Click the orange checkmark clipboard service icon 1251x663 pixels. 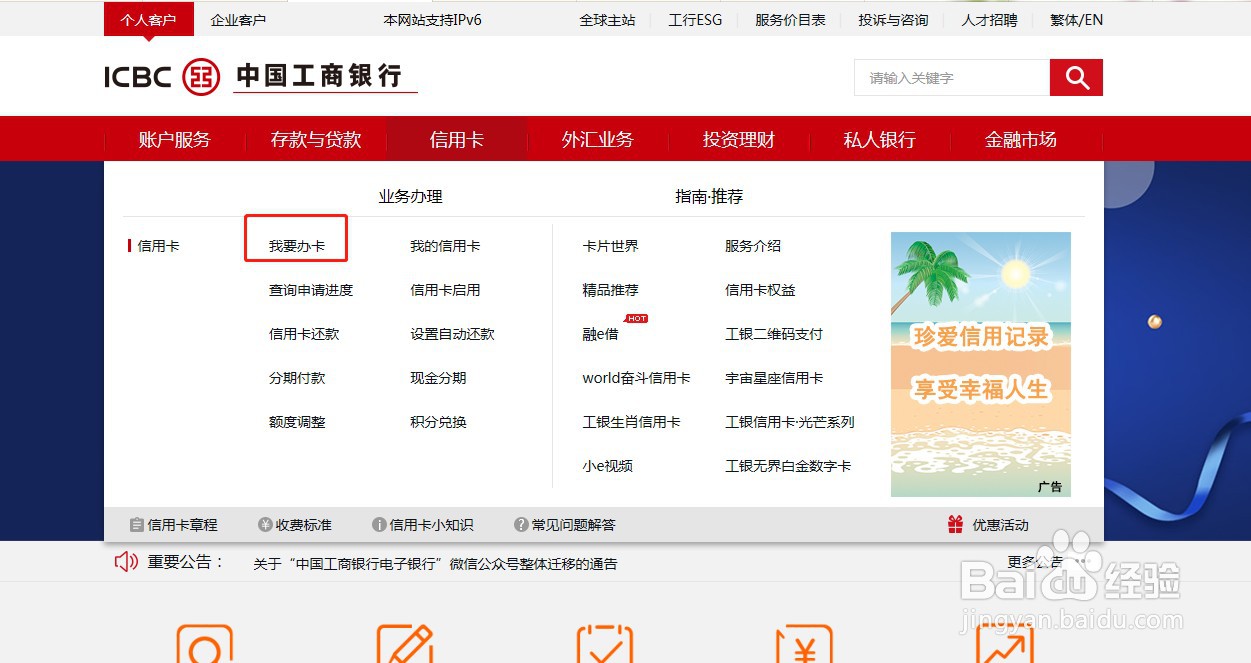click(605, 643)
